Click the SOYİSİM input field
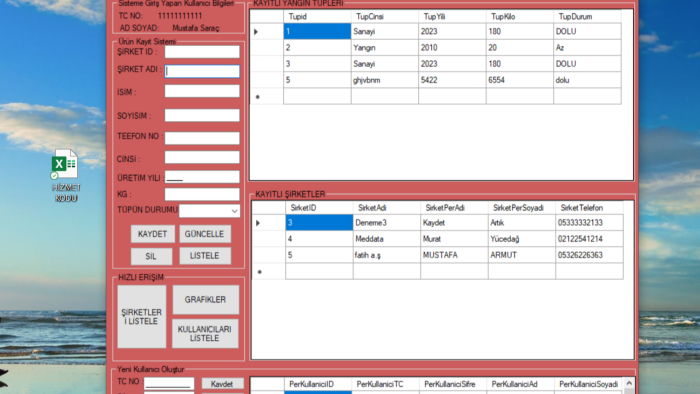The height and width of the screenshot is (394, 700). tap(202, 115)
